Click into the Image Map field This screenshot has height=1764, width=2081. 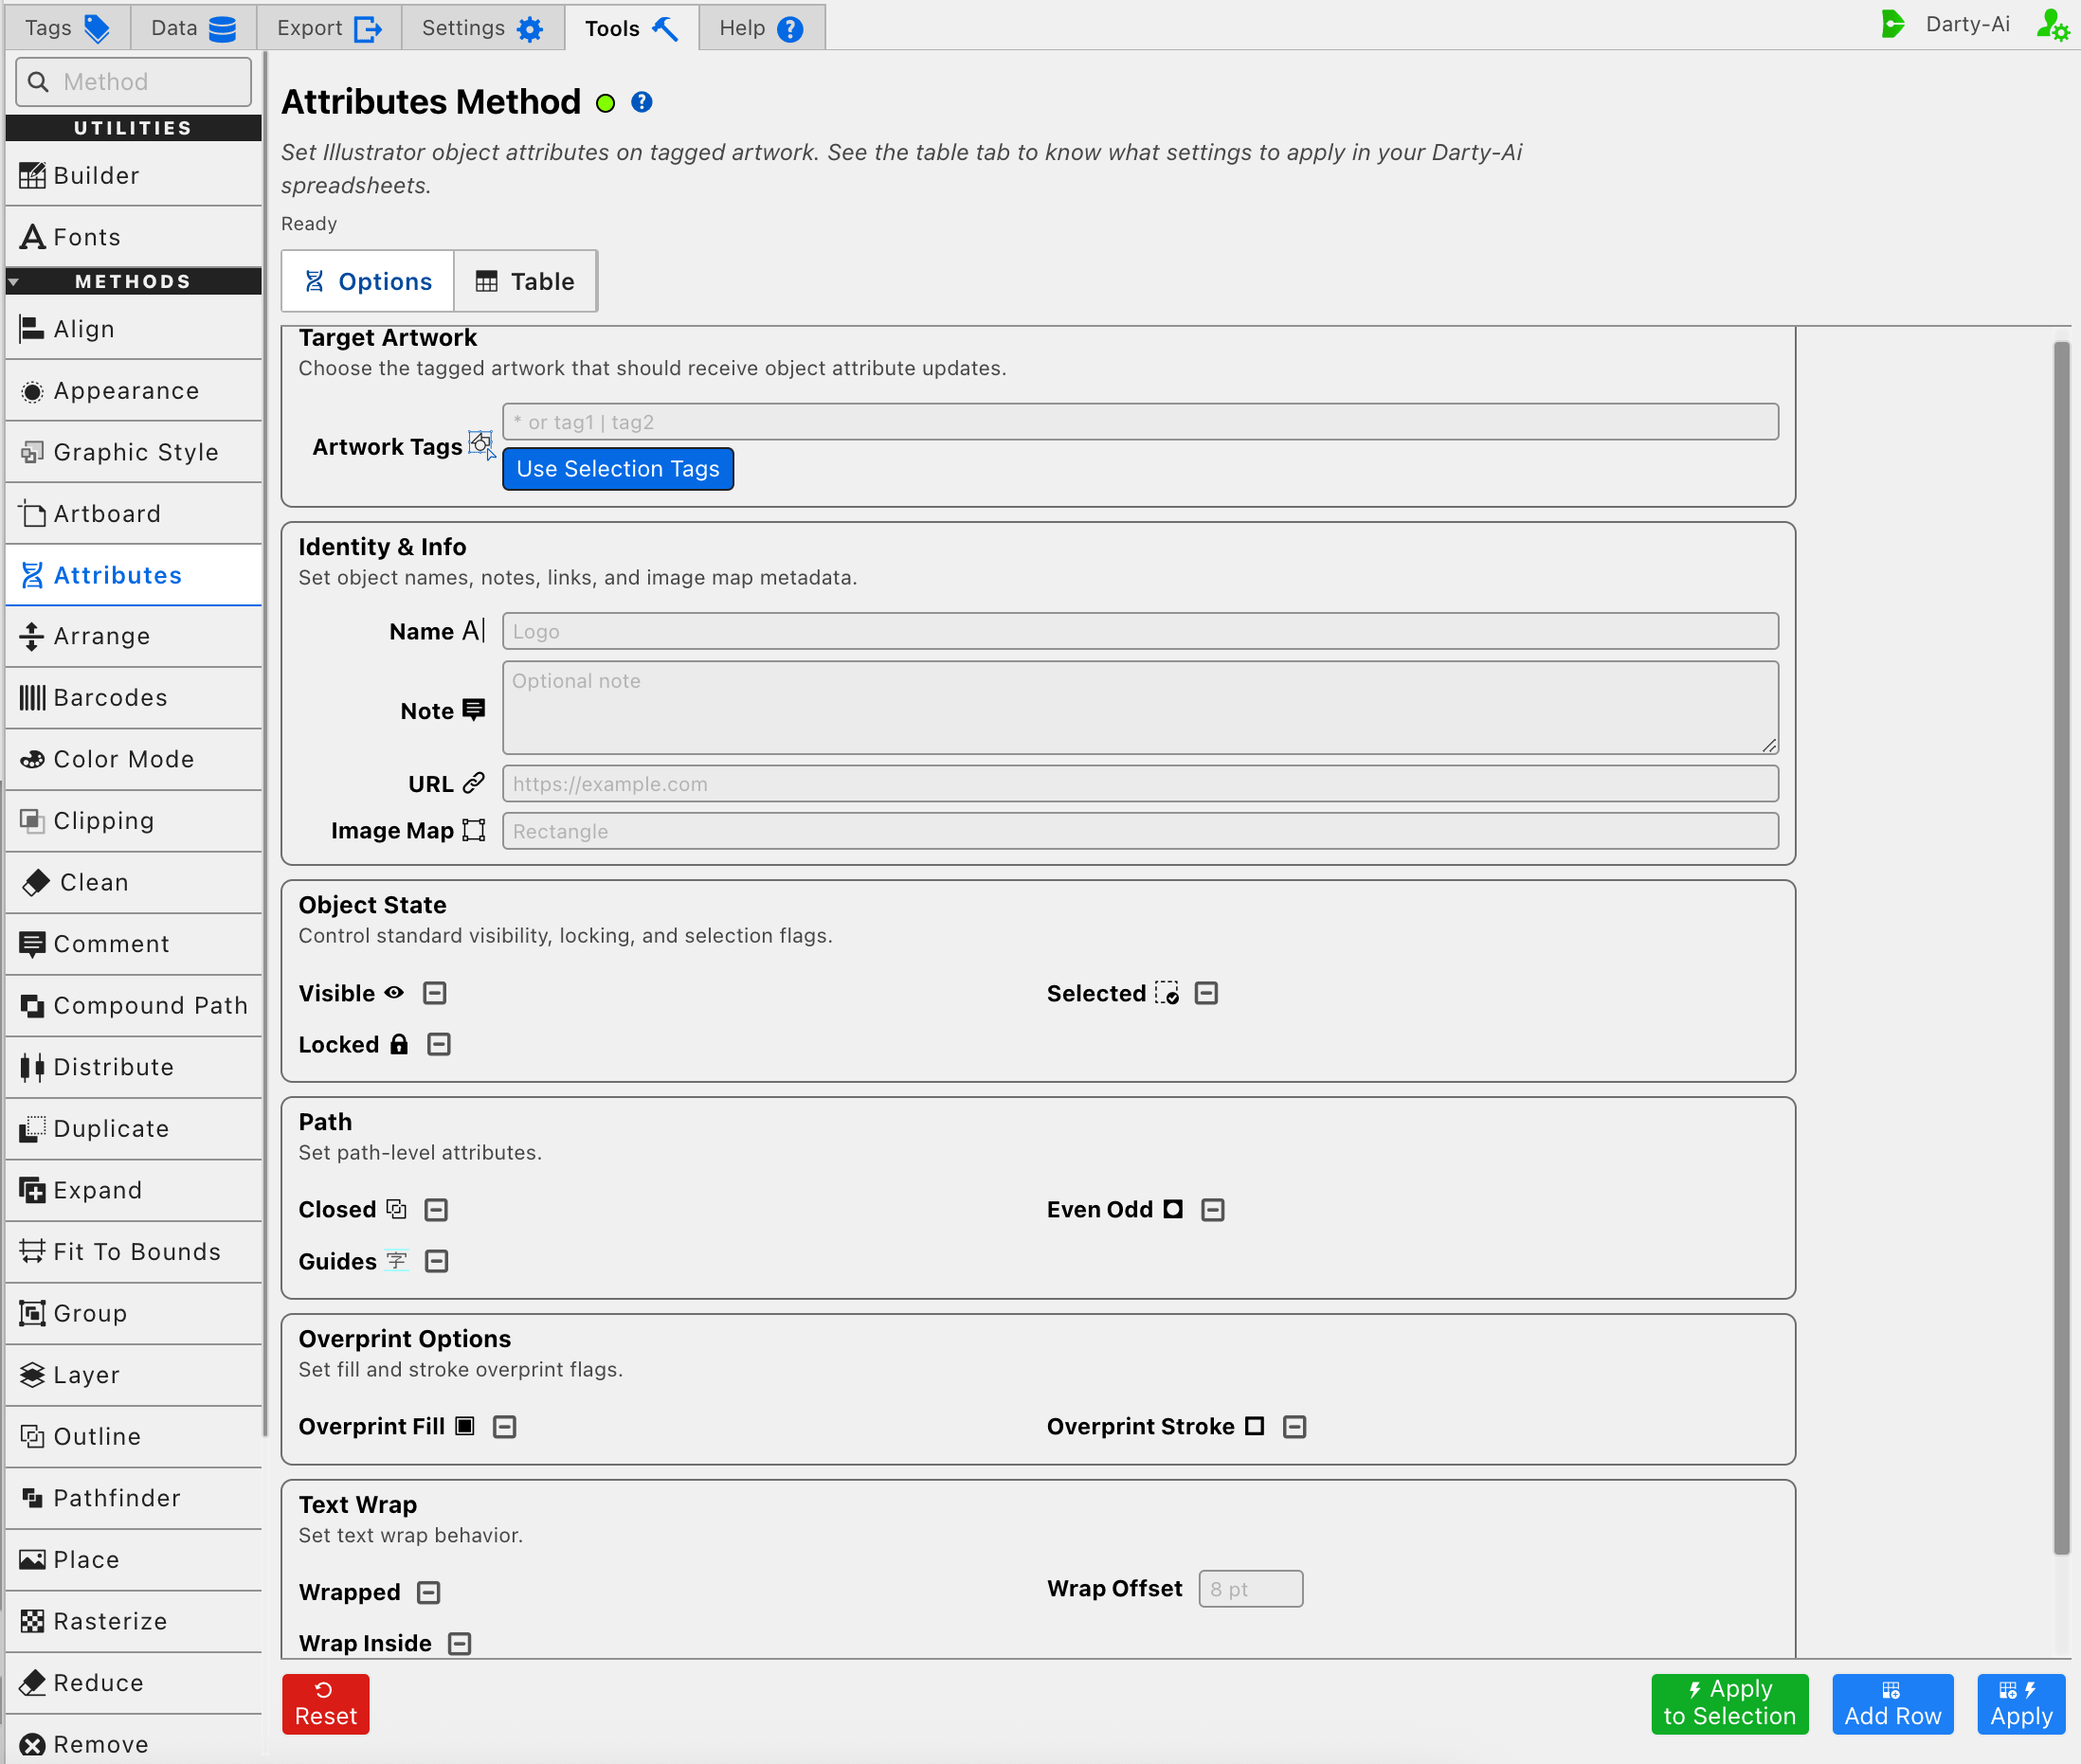click(x=1140, y=831)
